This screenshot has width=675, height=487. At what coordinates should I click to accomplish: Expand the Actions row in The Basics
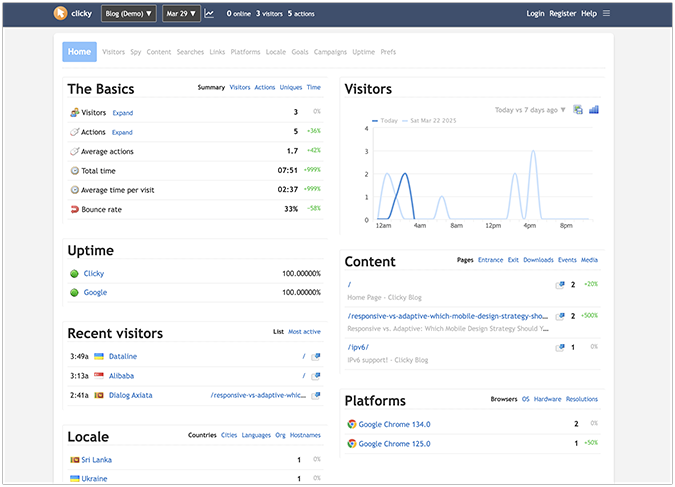coord(122,132)
